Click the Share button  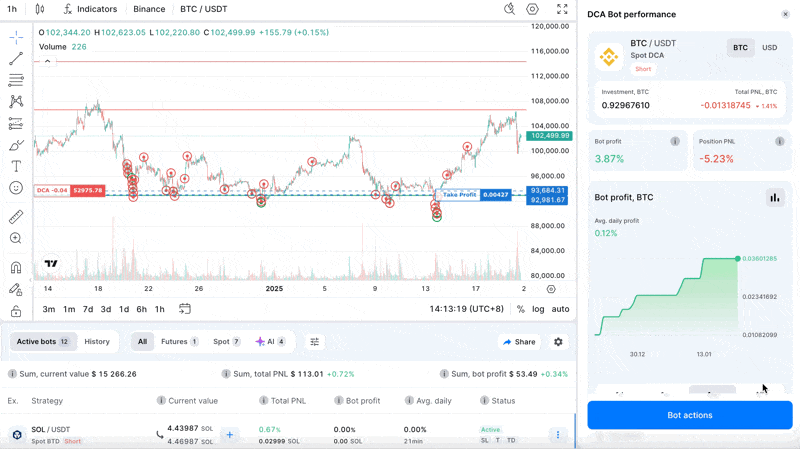[519, 342]
